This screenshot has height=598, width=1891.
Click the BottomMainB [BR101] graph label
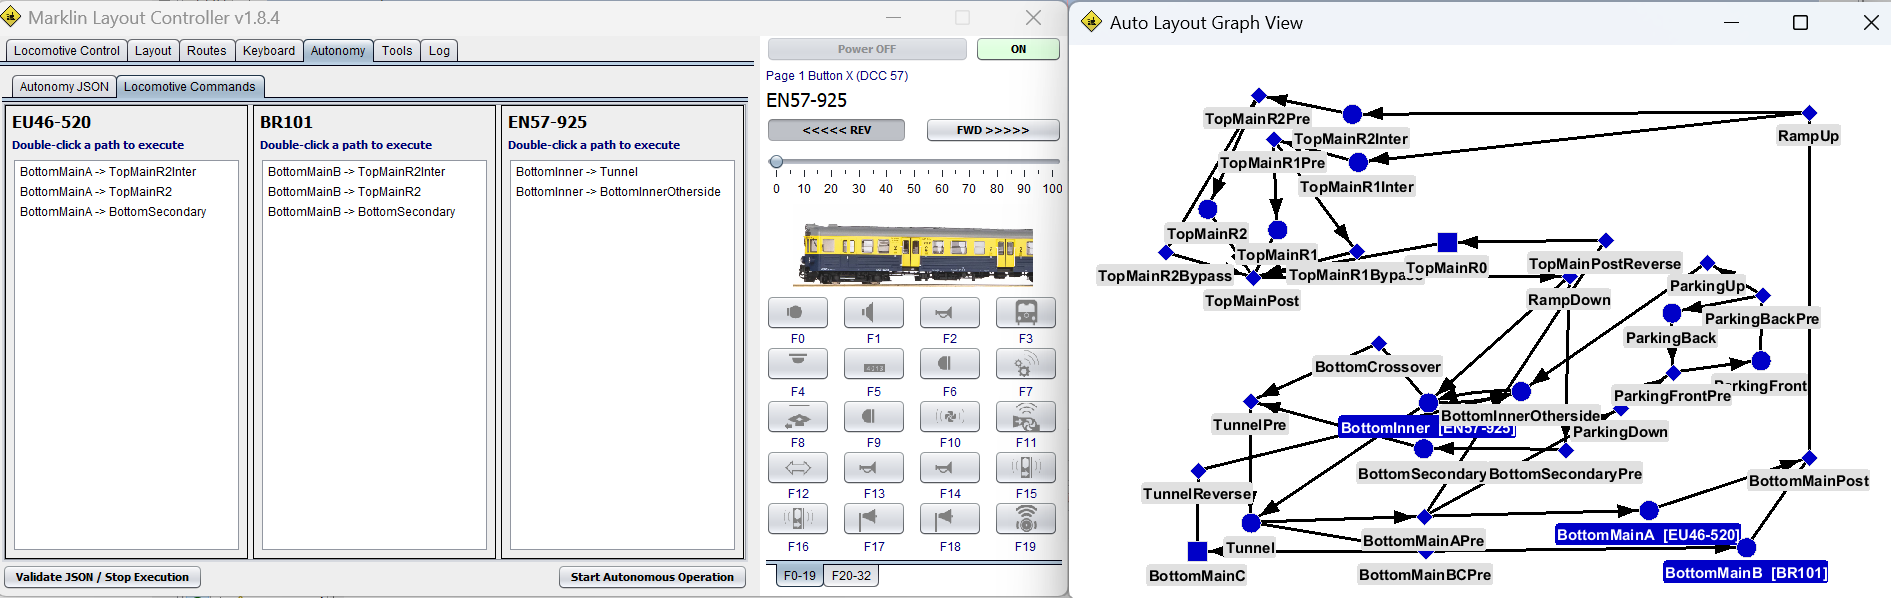coord(1745,573)
